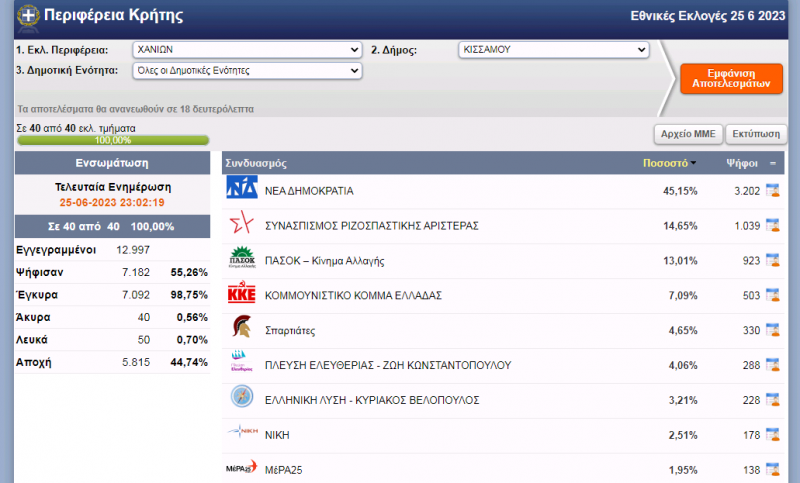Open the Δήμος dropdown showing ΚΙΣΣΑΜΟΥ
This screenshot has height=483, width=800.
click(553, 50)
